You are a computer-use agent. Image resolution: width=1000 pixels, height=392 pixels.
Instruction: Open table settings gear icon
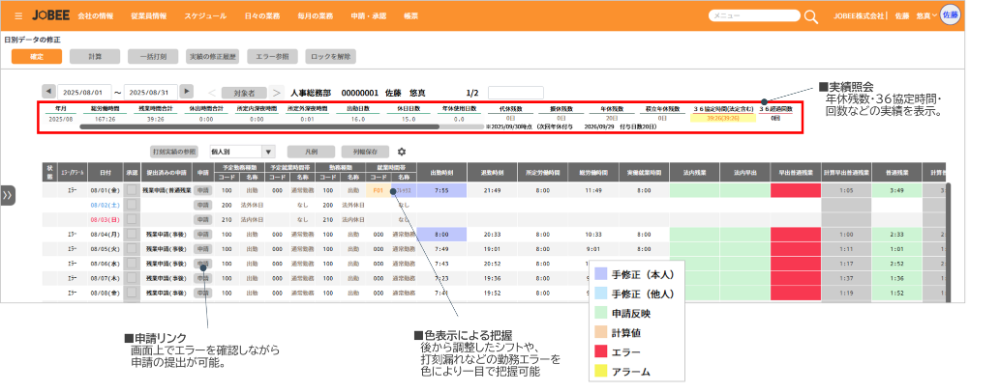coord(401,152)
